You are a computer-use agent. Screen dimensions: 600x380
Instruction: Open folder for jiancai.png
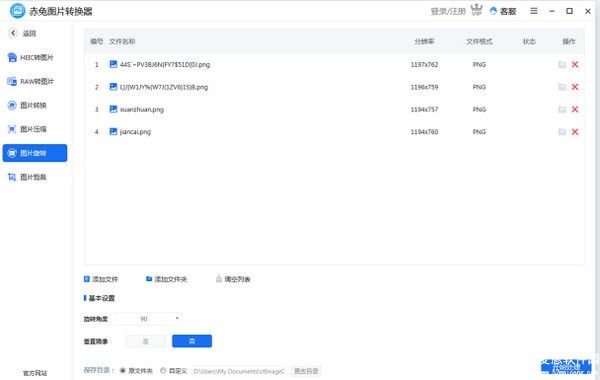562,132
